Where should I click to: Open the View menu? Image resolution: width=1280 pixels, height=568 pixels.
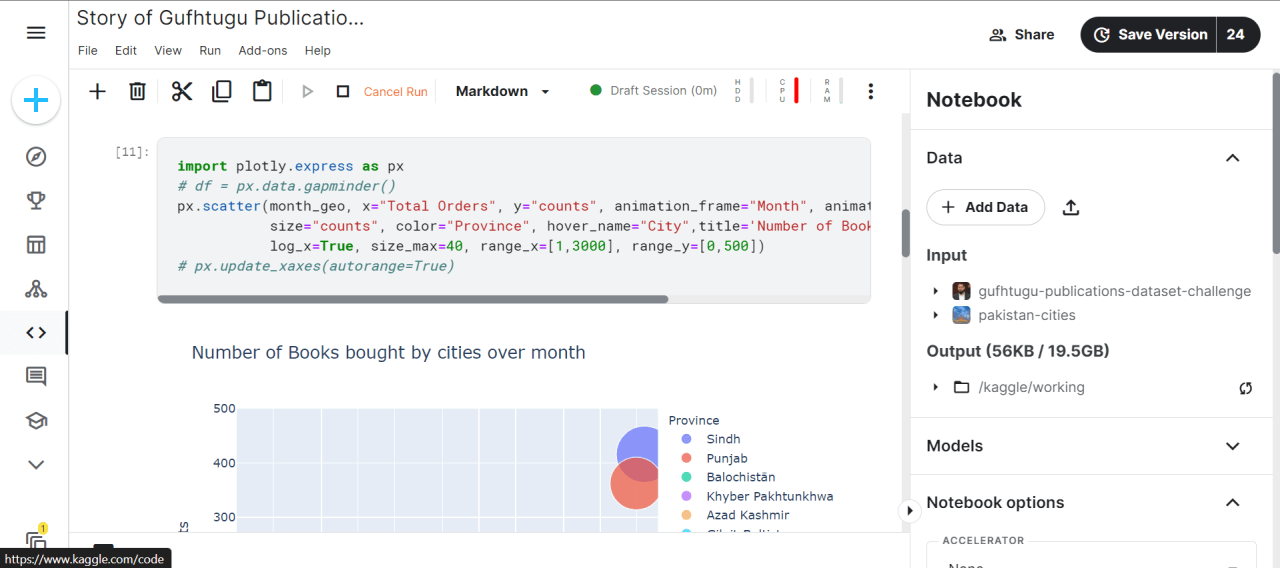[x=168, y=50]
